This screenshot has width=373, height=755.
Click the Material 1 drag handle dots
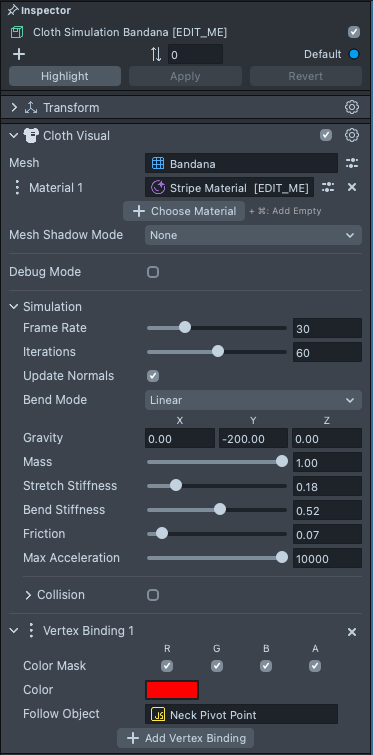(x=17, y=187)
